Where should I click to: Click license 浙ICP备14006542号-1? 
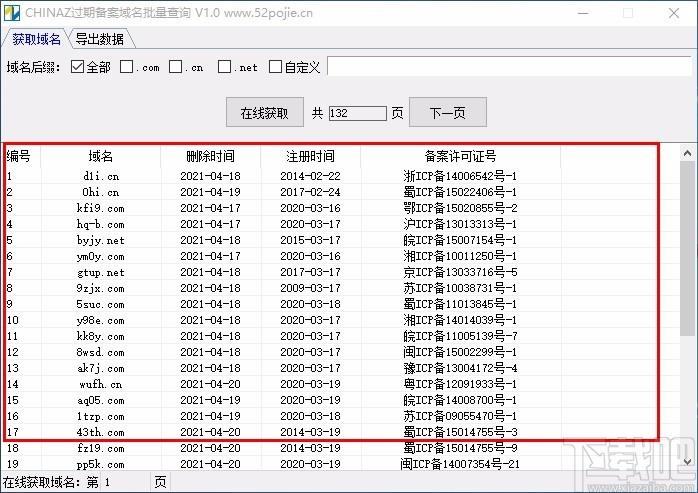coord(460,176)
